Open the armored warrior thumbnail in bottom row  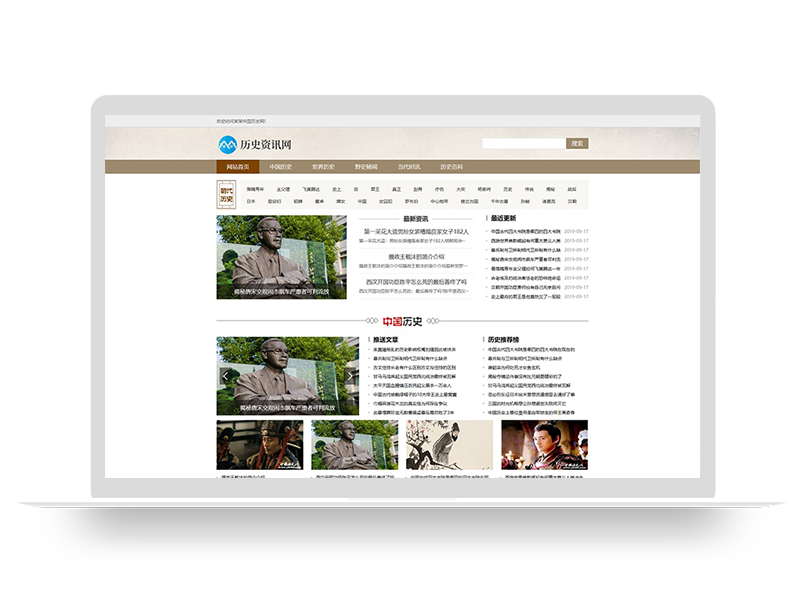260,444
